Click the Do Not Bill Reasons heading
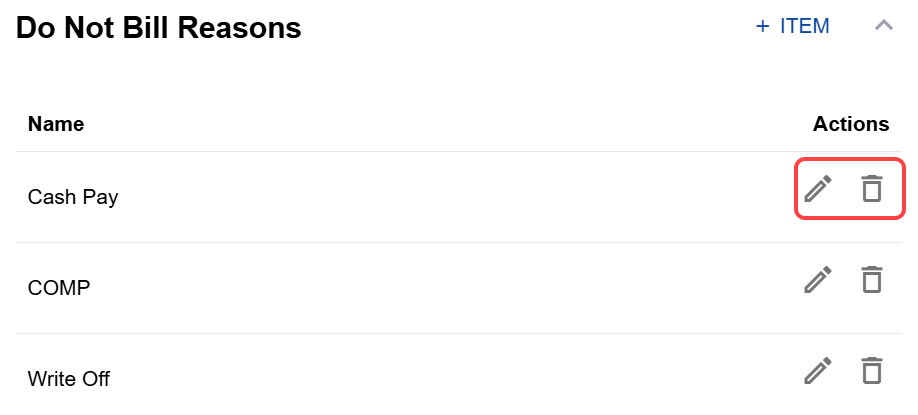This screenshot has width=918, height=415. [x=159, y=28]
